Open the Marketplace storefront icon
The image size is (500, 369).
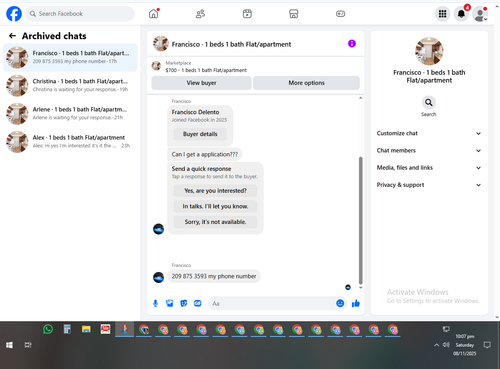coord(293,14)
